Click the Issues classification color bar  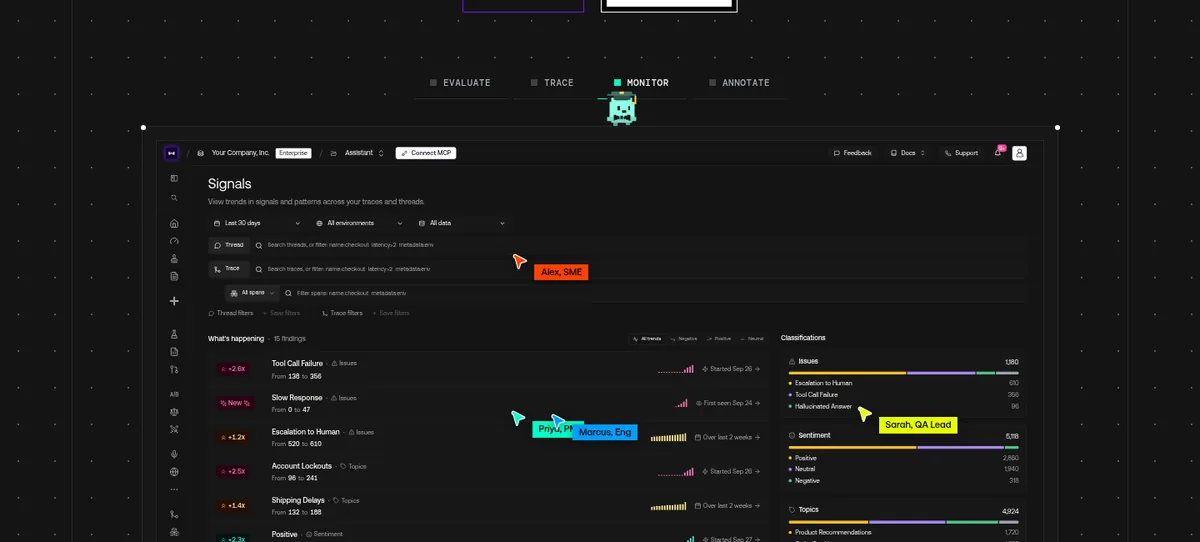click(903, 373)
